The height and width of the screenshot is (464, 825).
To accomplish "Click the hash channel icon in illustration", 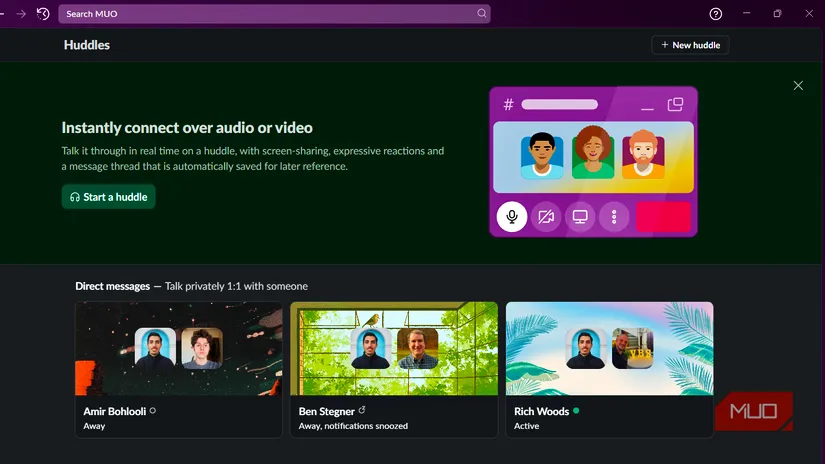I will pos(508,104).
